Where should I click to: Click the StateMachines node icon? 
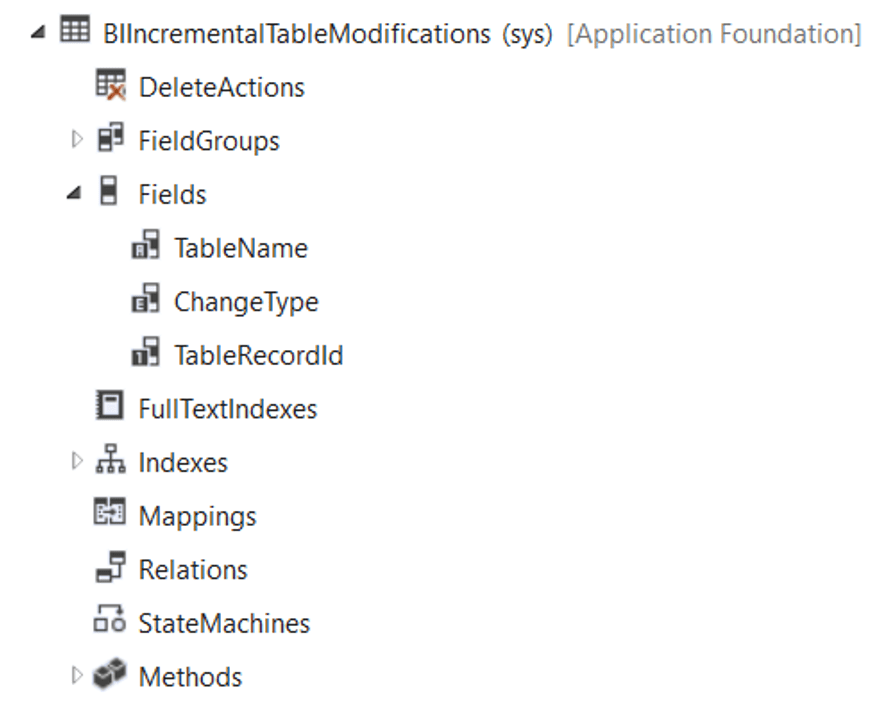coord(110,623)
